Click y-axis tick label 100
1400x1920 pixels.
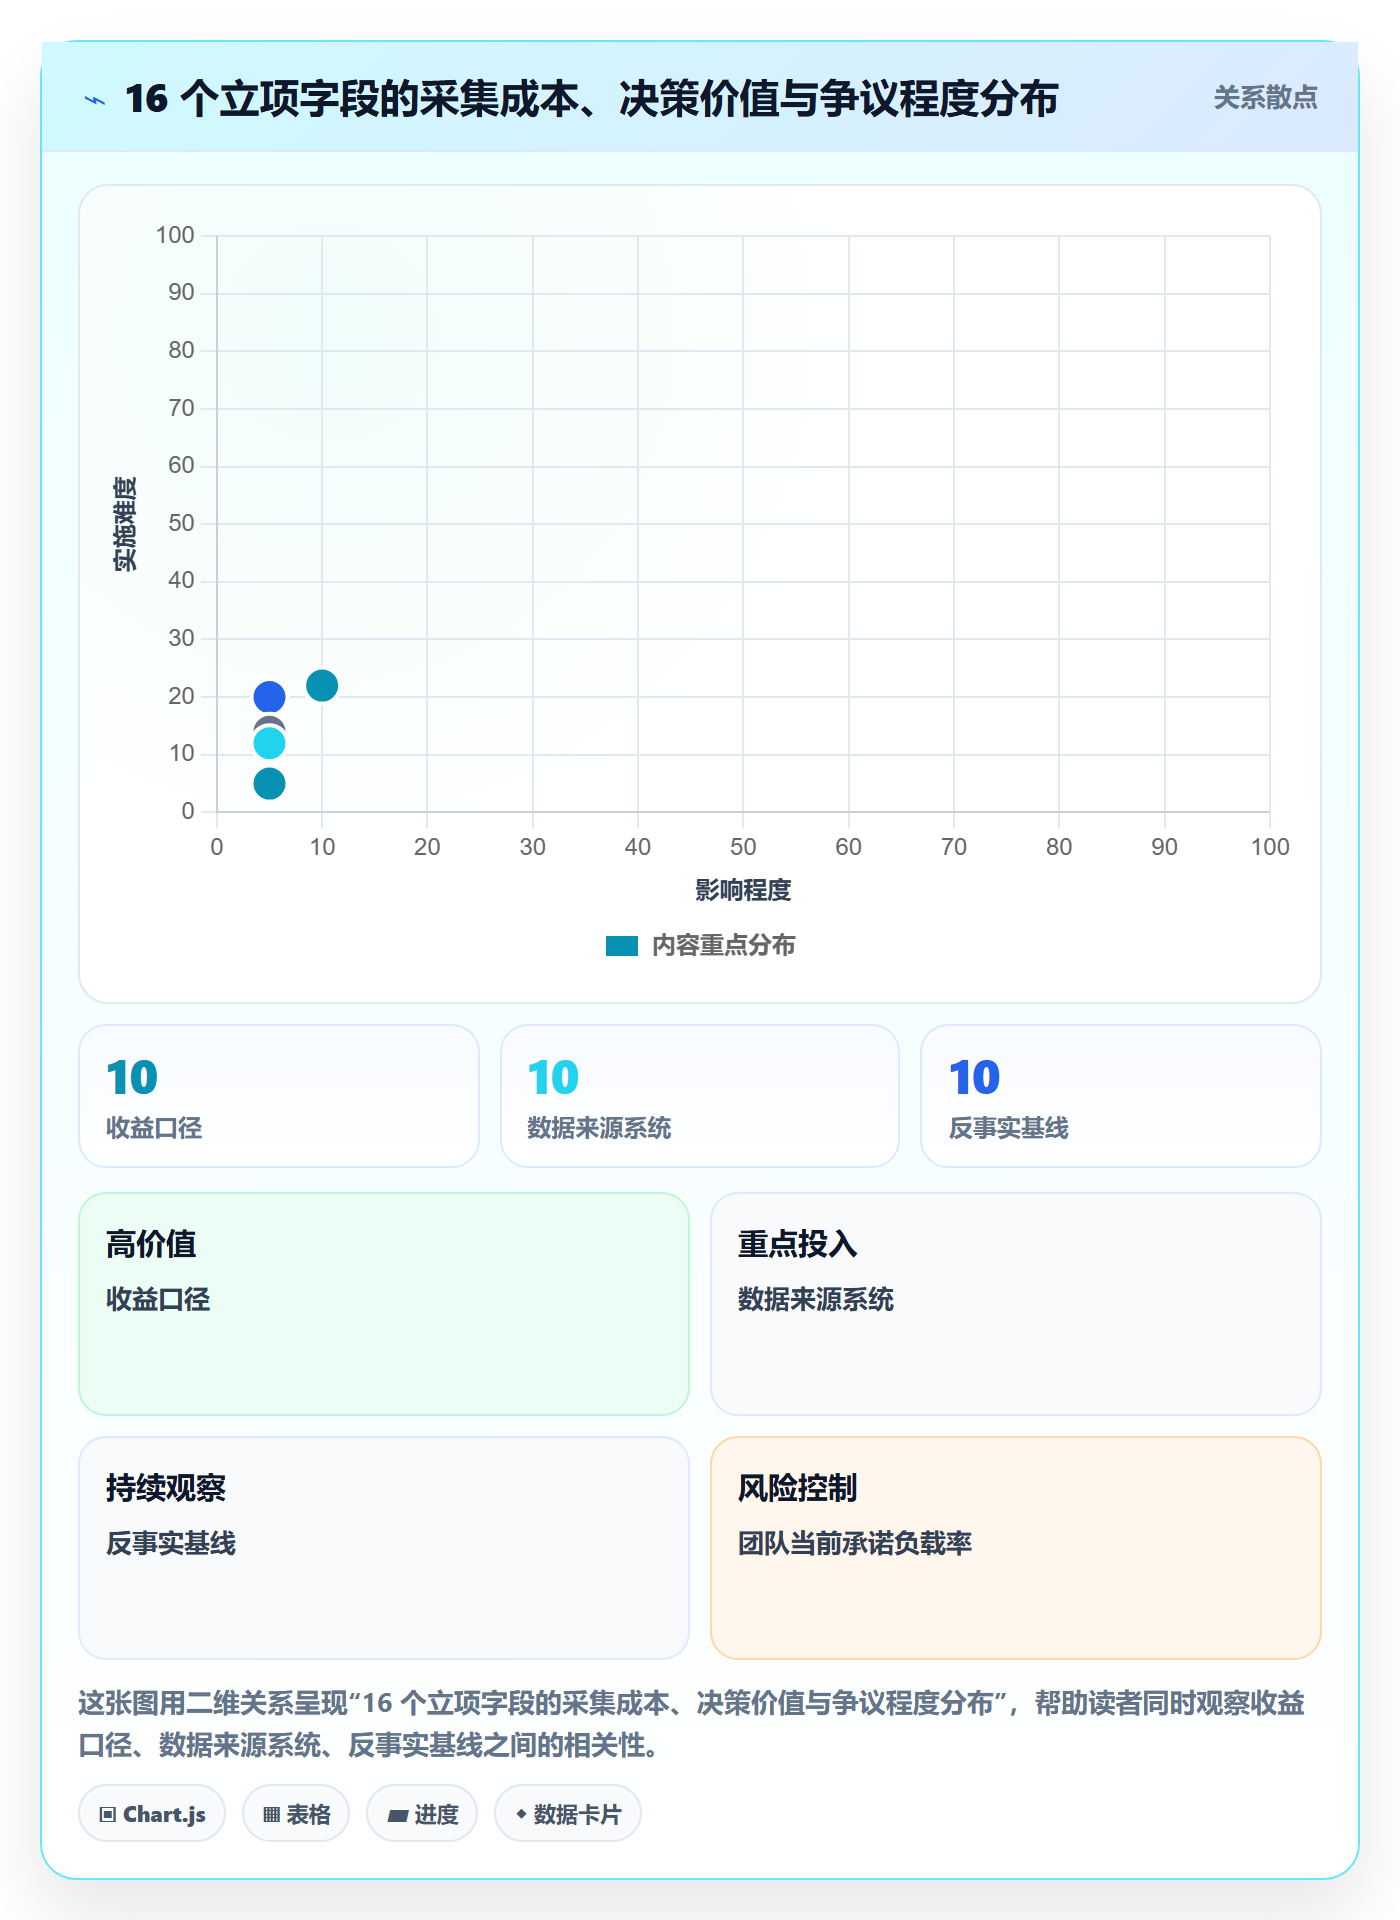tap(175, 235)
